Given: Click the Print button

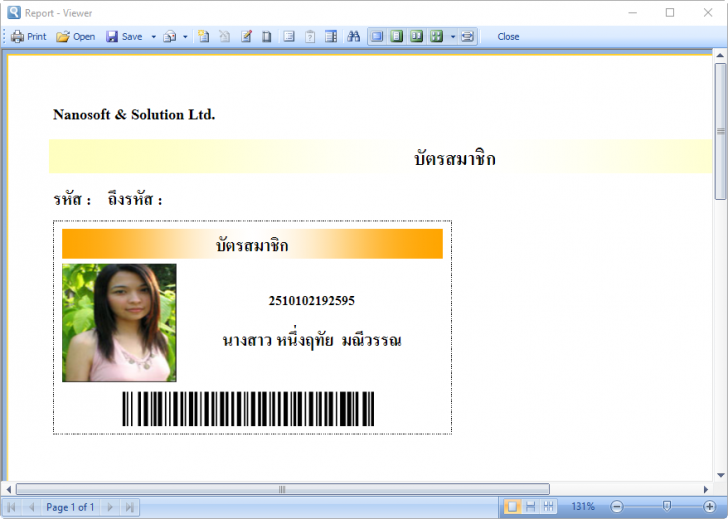Looking at the screenshot, I should coord(29,37).
